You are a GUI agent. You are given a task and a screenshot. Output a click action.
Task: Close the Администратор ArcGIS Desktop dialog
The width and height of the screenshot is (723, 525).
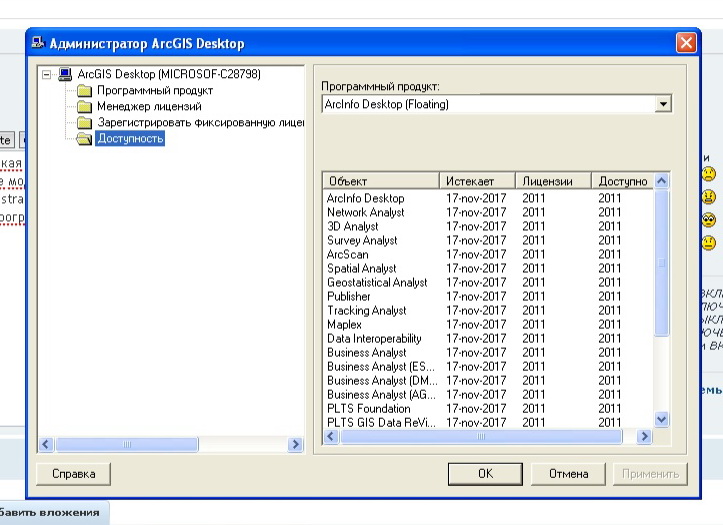pyautogui.click(x=685, y=43)
